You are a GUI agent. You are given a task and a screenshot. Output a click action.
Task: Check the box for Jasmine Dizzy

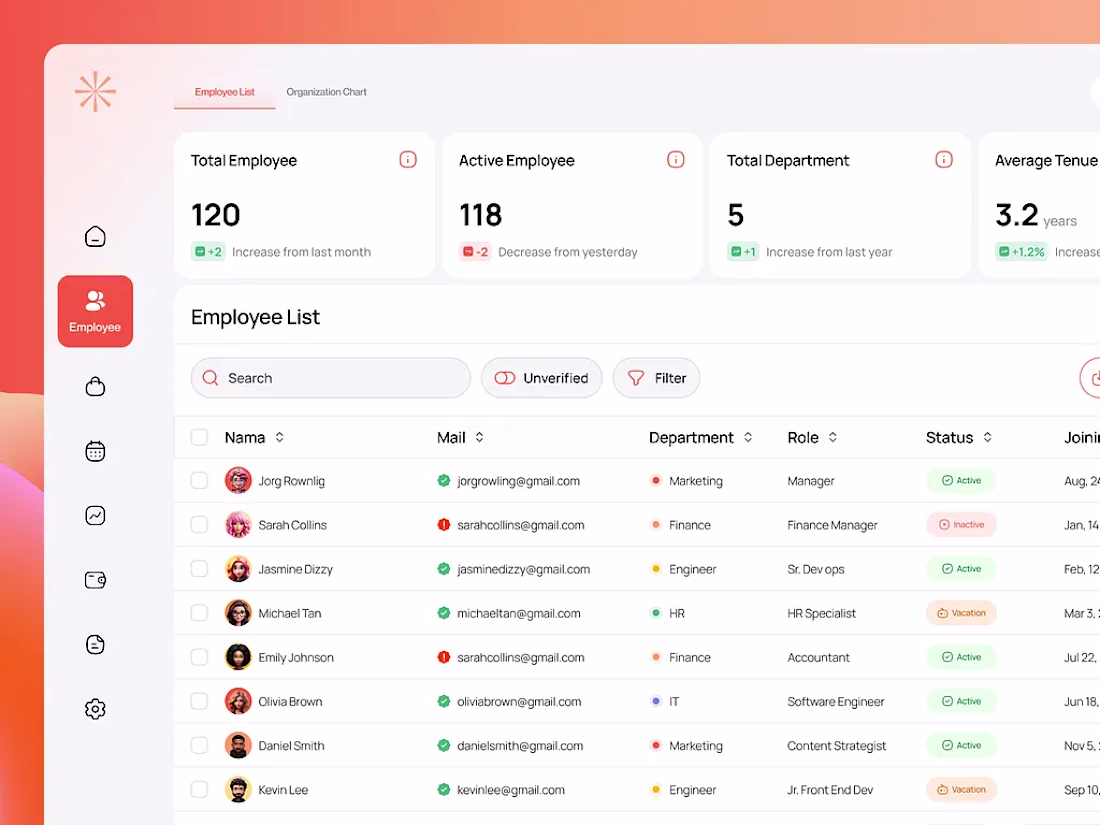[x=199, y=569]
